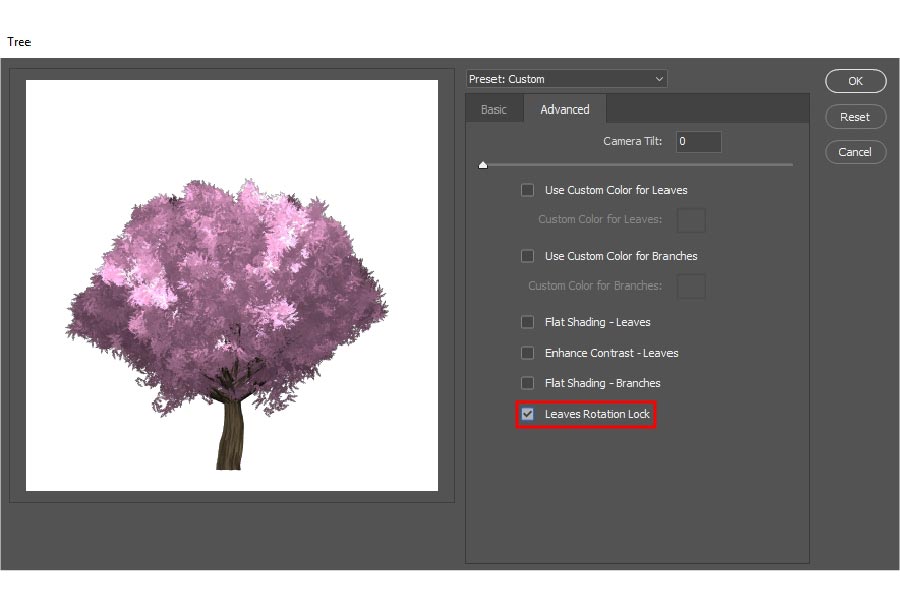Click the Camera Tilt label

[633, 141]
